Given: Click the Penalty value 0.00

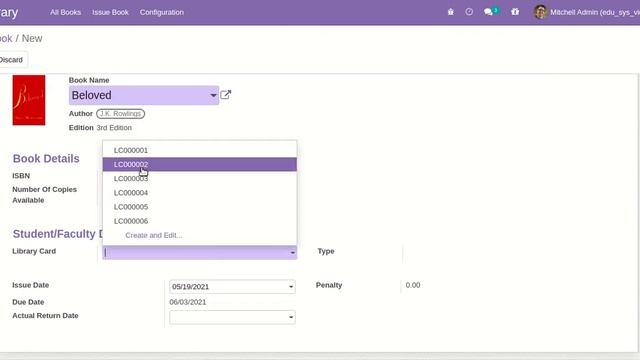Looking at the screenshot, I should click(413, 285).
